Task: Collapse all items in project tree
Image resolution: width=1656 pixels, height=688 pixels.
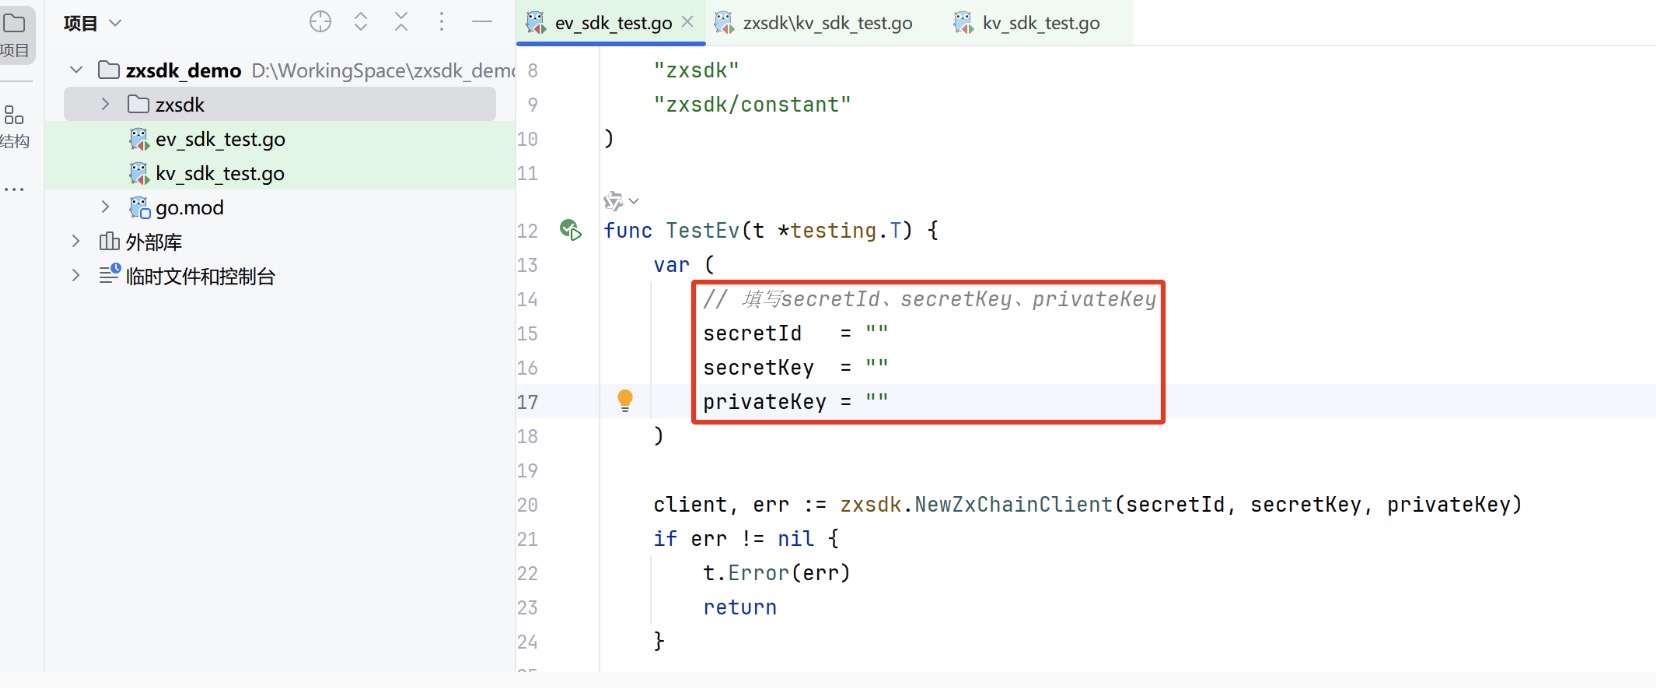Action: [401, 21]
